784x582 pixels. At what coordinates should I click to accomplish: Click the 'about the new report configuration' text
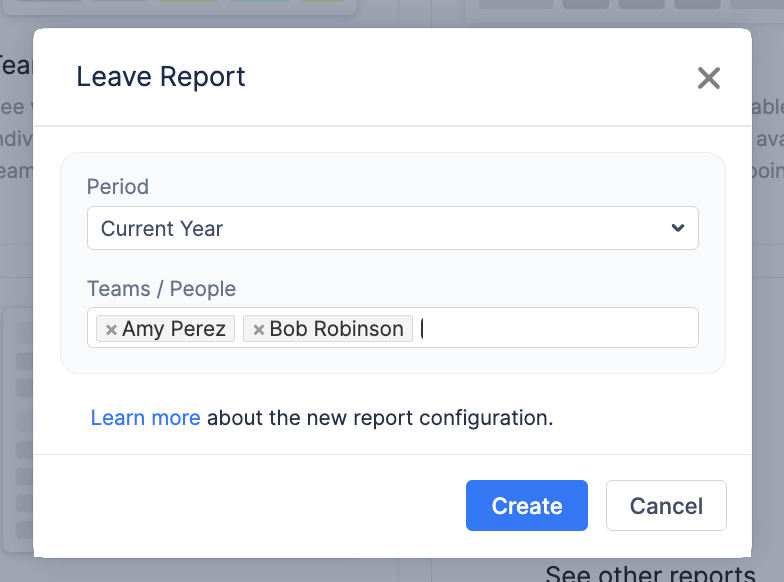point(380,417)
